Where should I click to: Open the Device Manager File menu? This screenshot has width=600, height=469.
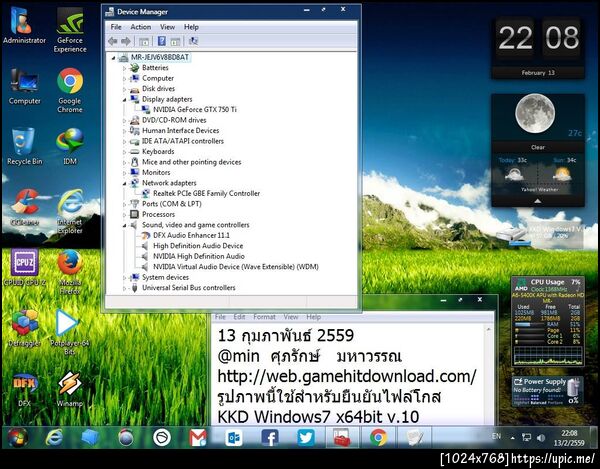tap(116, 27)
